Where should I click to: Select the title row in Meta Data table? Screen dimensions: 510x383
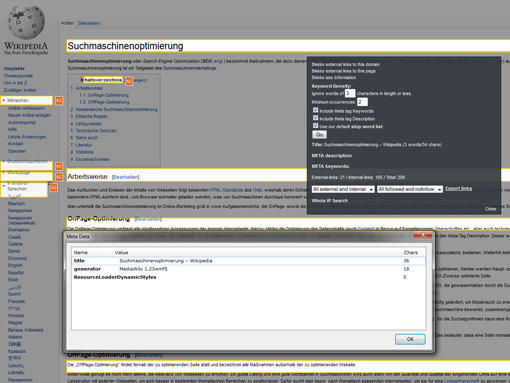click(248, 261)
